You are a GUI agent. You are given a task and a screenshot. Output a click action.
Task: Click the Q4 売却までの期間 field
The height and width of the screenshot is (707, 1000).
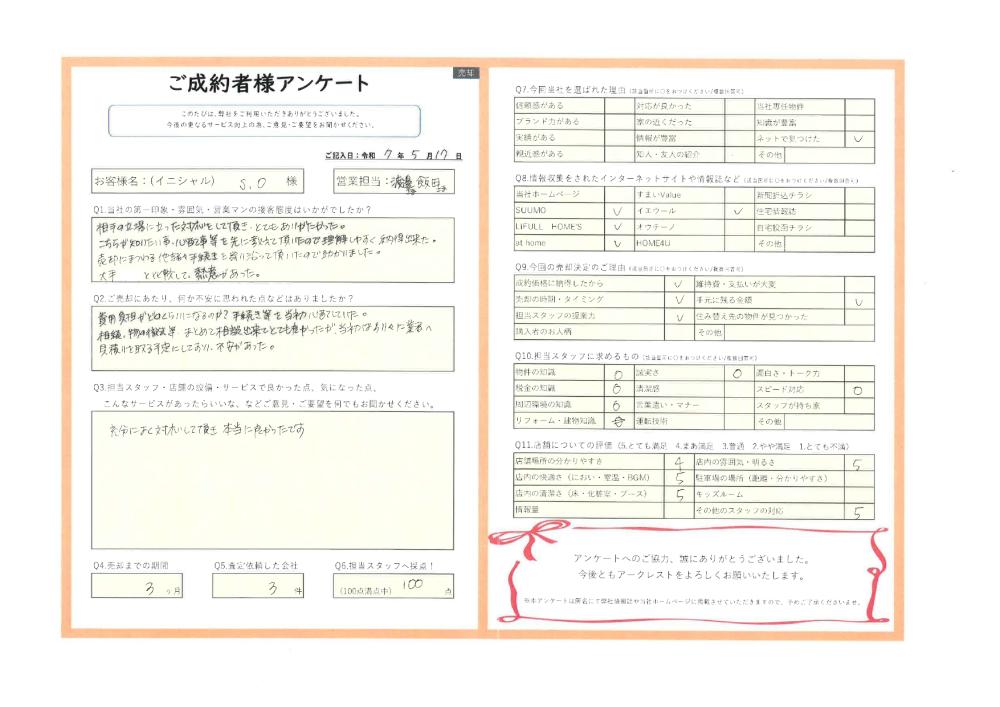[137, 586]
